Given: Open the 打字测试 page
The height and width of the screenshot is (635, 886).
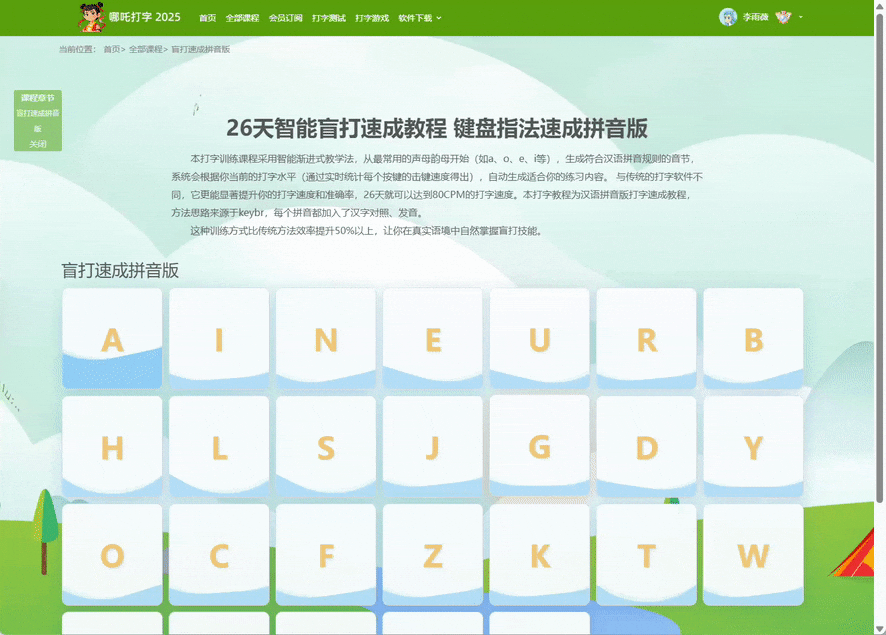Looking at the screenshot, I should (328, 18).
